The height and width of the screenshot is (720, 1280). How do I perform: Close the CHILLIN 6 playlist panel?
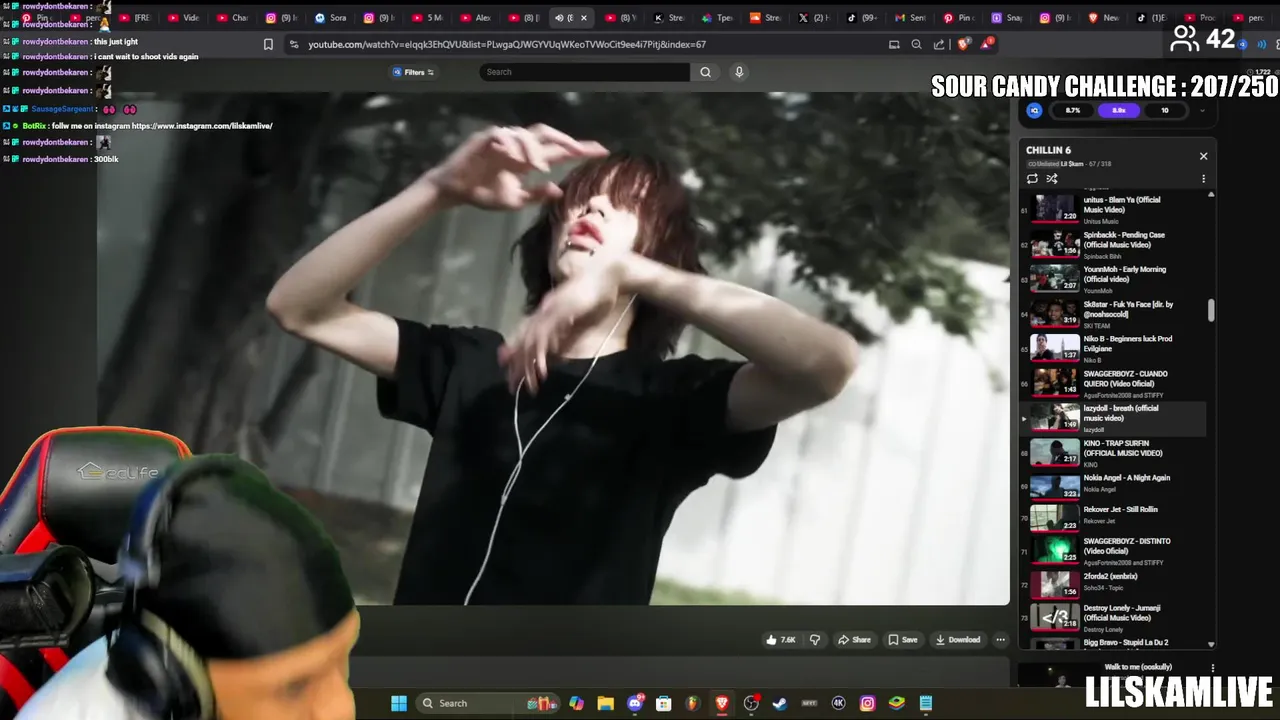(x=1203, y=156)
